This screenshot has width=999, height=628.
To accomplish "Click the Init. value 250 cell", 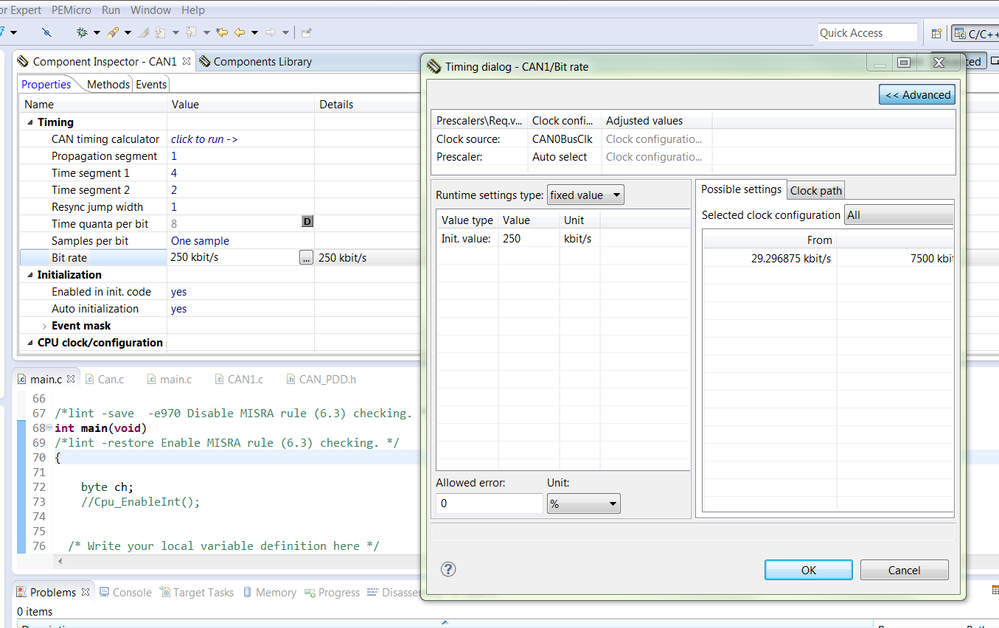I will click(x=529, y=239).
